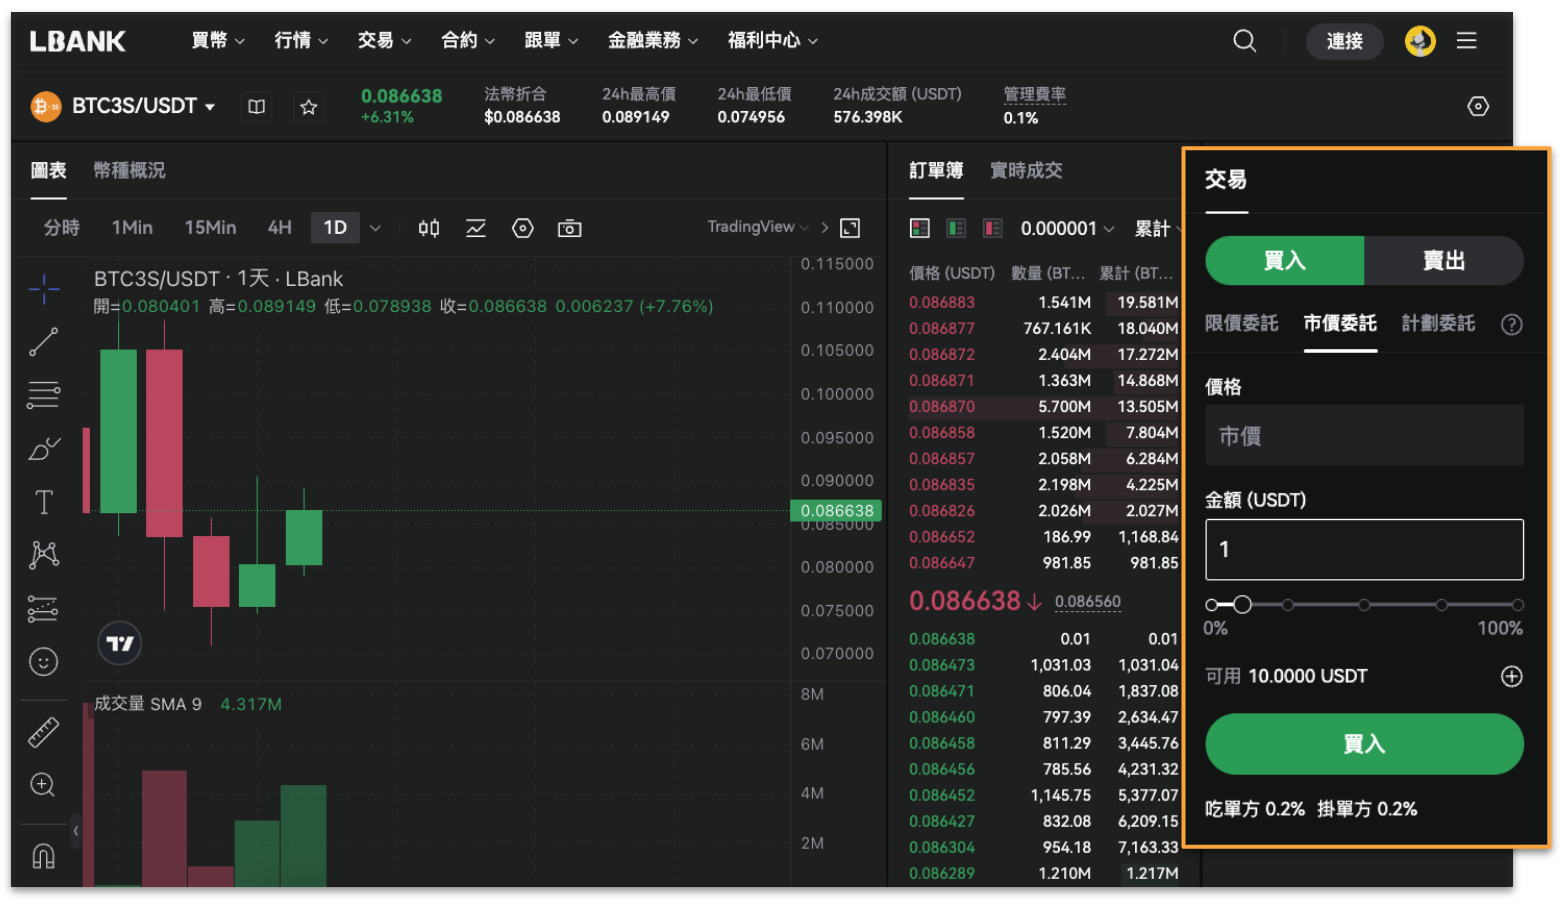Select the 分時 timeframe
This screenshot has width=1563, height=904.
pyautogui.click(x=62, y=228)
